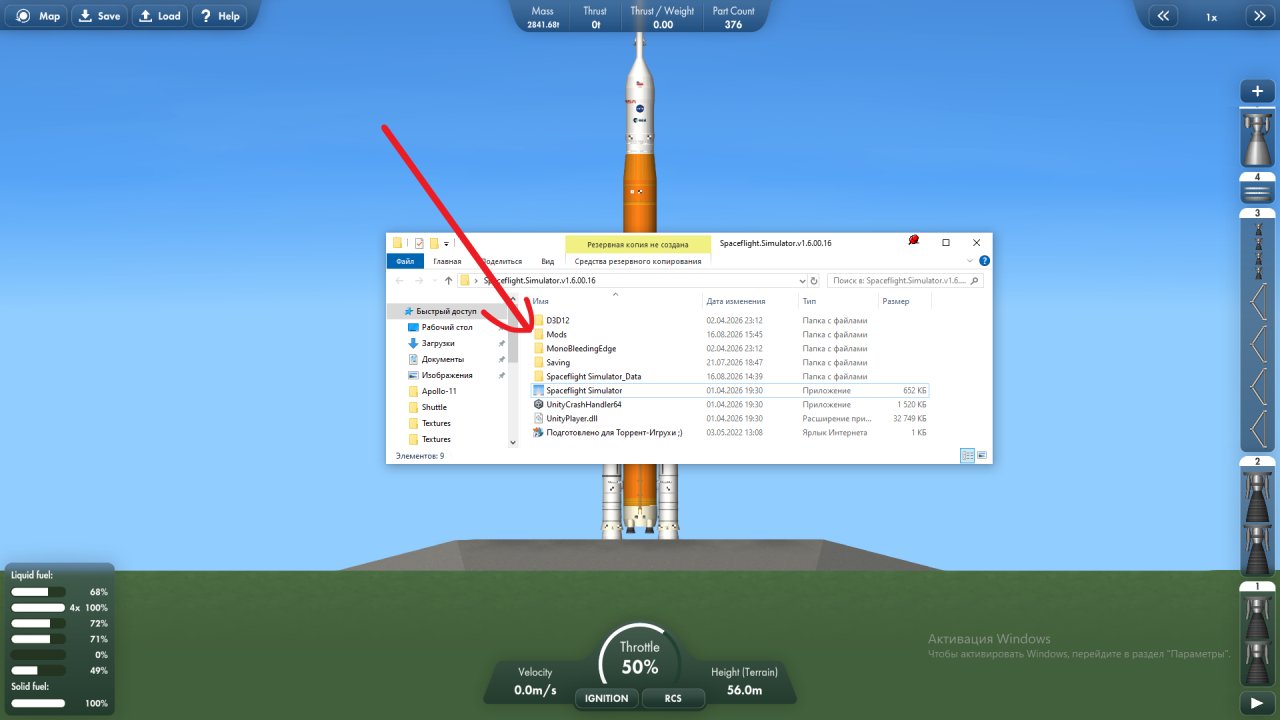Select the Saving folder
The height and width of the screenshot is (720, 1280).
tap(558, 362)
